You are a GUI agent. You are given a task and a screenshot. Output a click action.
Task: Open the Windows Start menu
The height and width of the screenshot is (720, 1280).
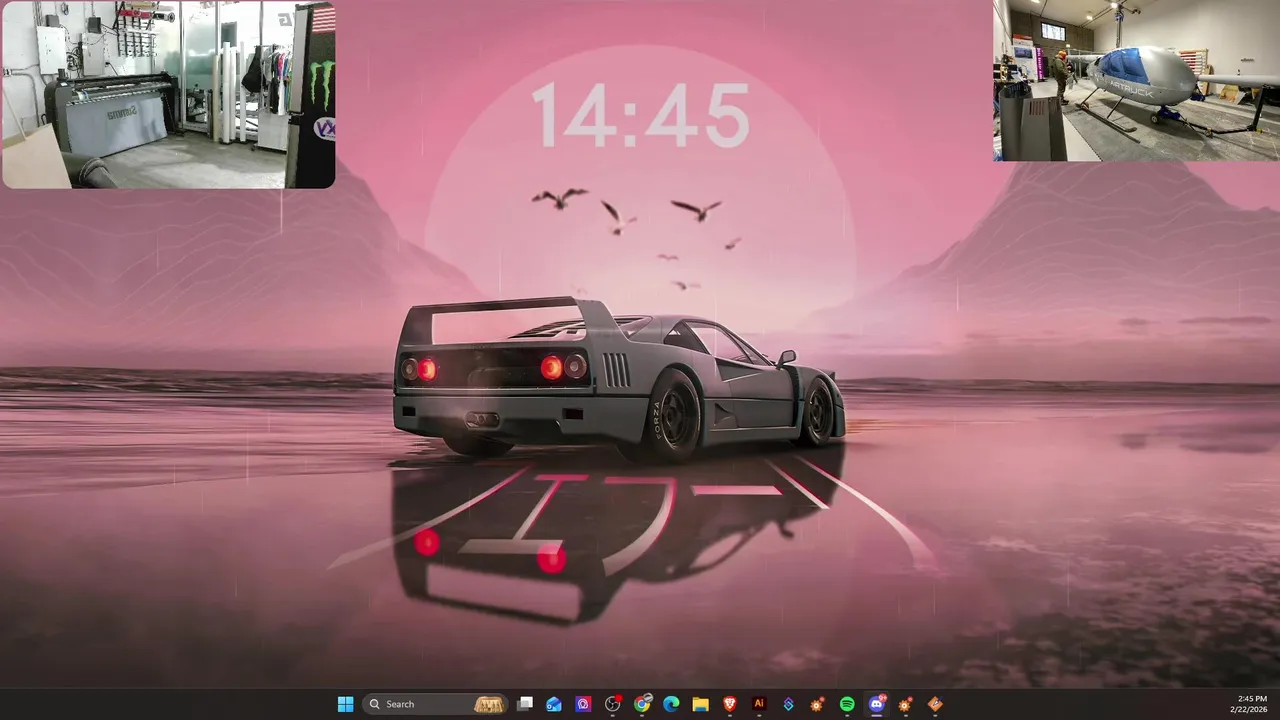click(x=345, y=704)
